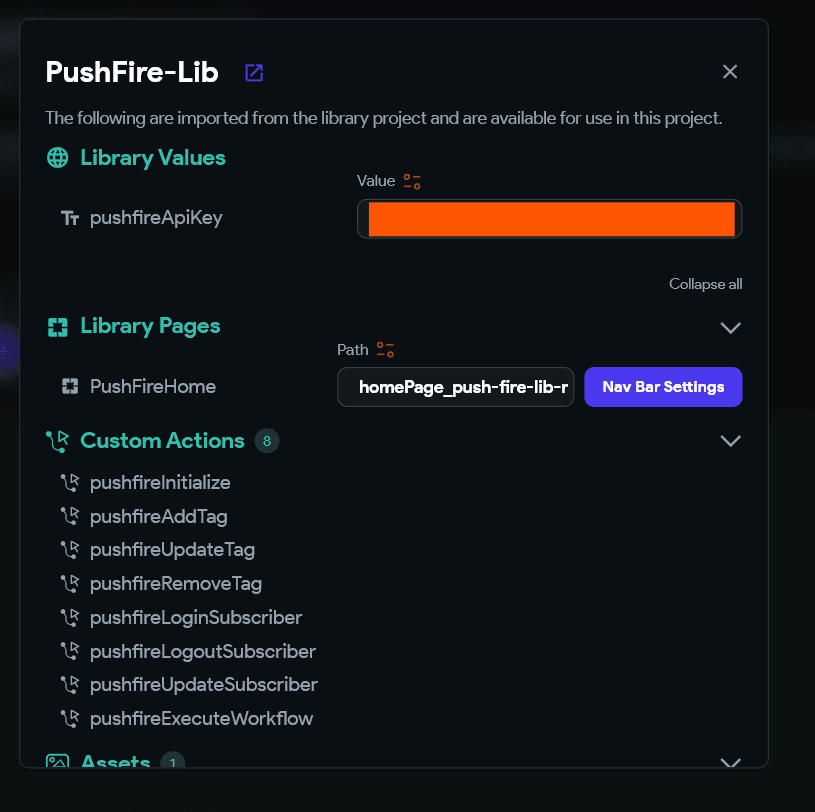
Task: Open PushFire-Lib in new tab icon
Action: coord(254,72)
